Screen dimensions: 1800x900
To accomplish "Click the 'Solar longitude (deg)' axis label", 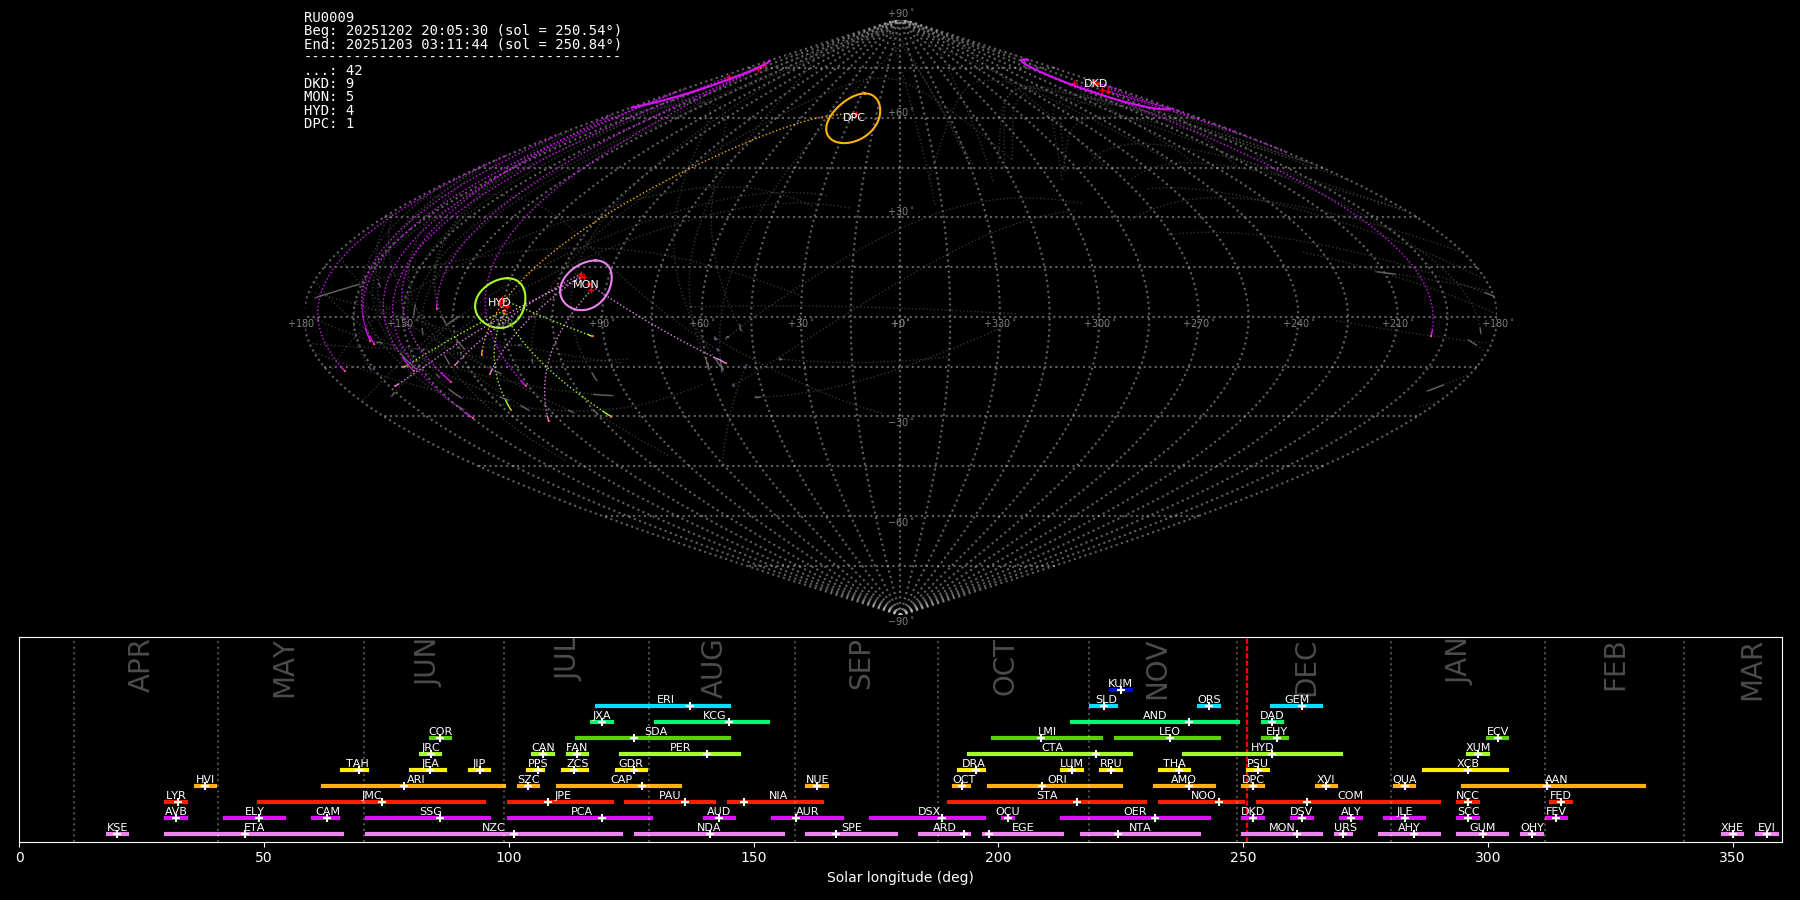I will [900, 878].
